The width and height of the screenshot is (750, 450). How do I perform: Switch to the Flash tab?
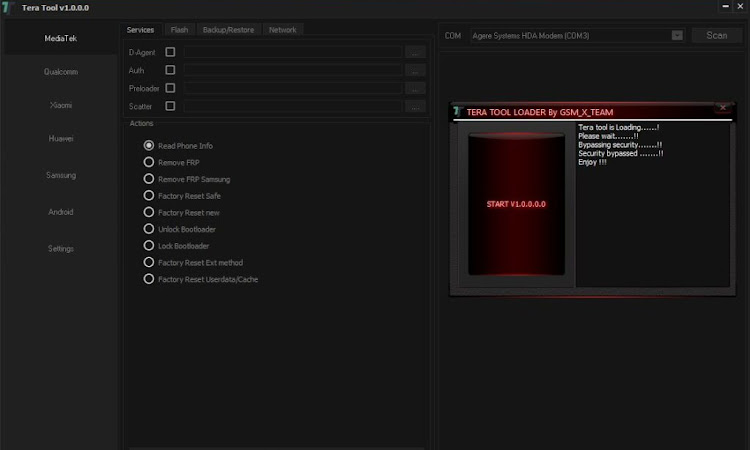(179, 30)
